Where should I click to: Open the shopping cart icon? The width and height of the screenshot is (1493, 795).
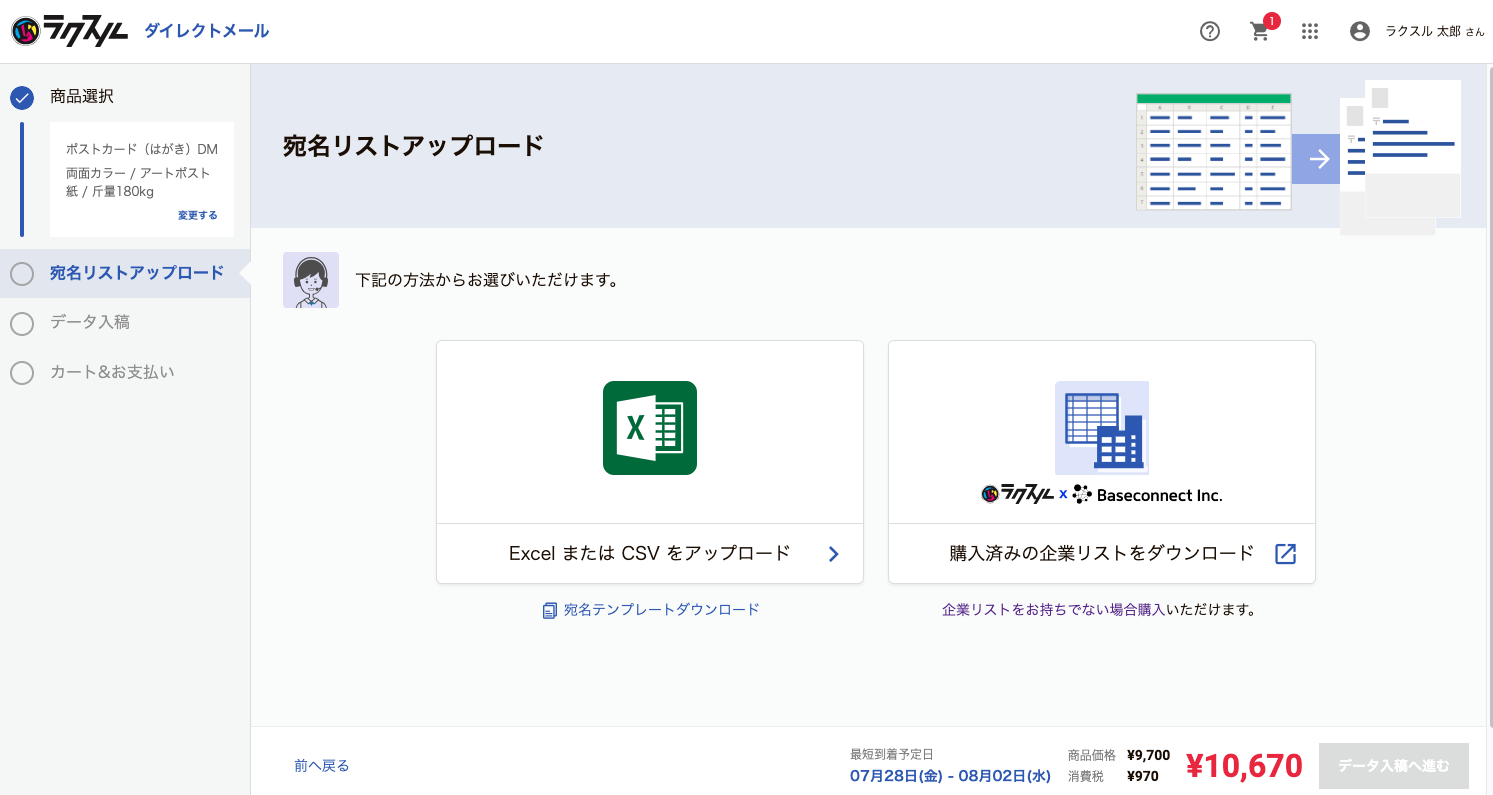(1260, 31)
